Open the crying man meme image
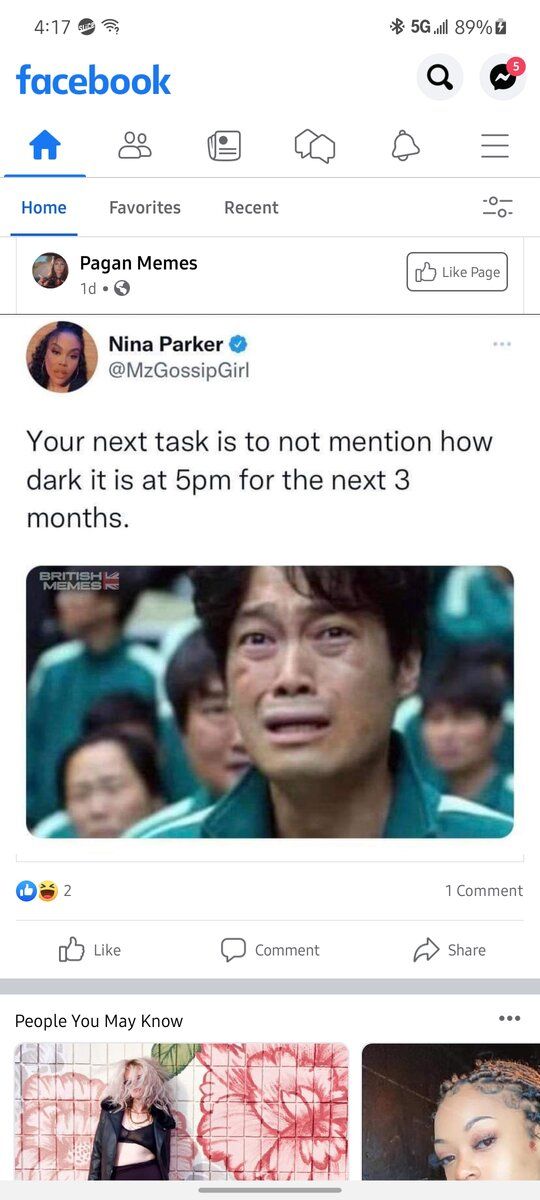Image resolution: width=540 pixels, height=1200 pixels. click(x=270, y=702)
